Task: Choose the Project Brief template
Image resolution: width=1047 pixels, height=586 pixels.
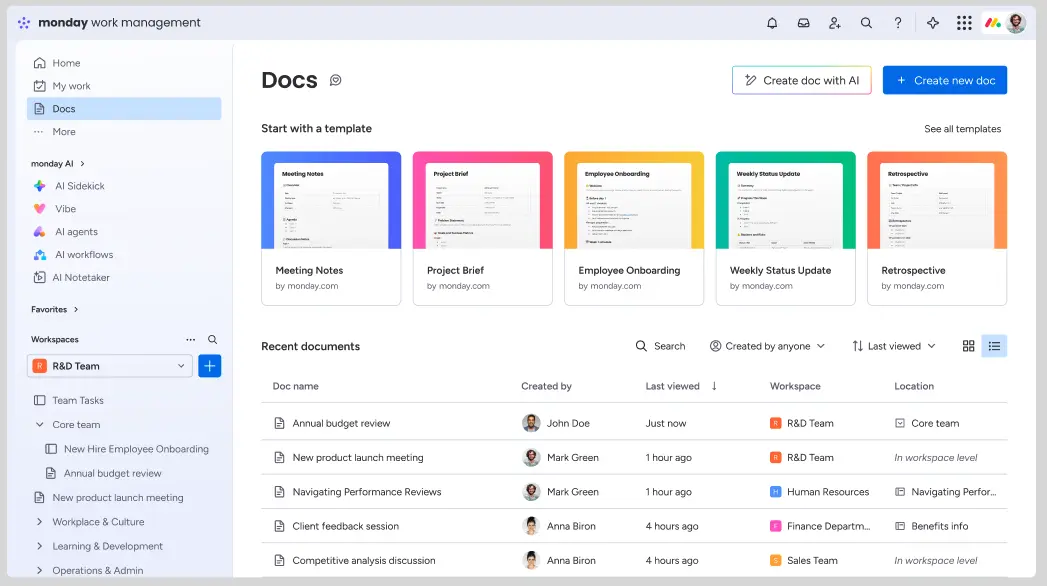Action: (x=483, y=228)
